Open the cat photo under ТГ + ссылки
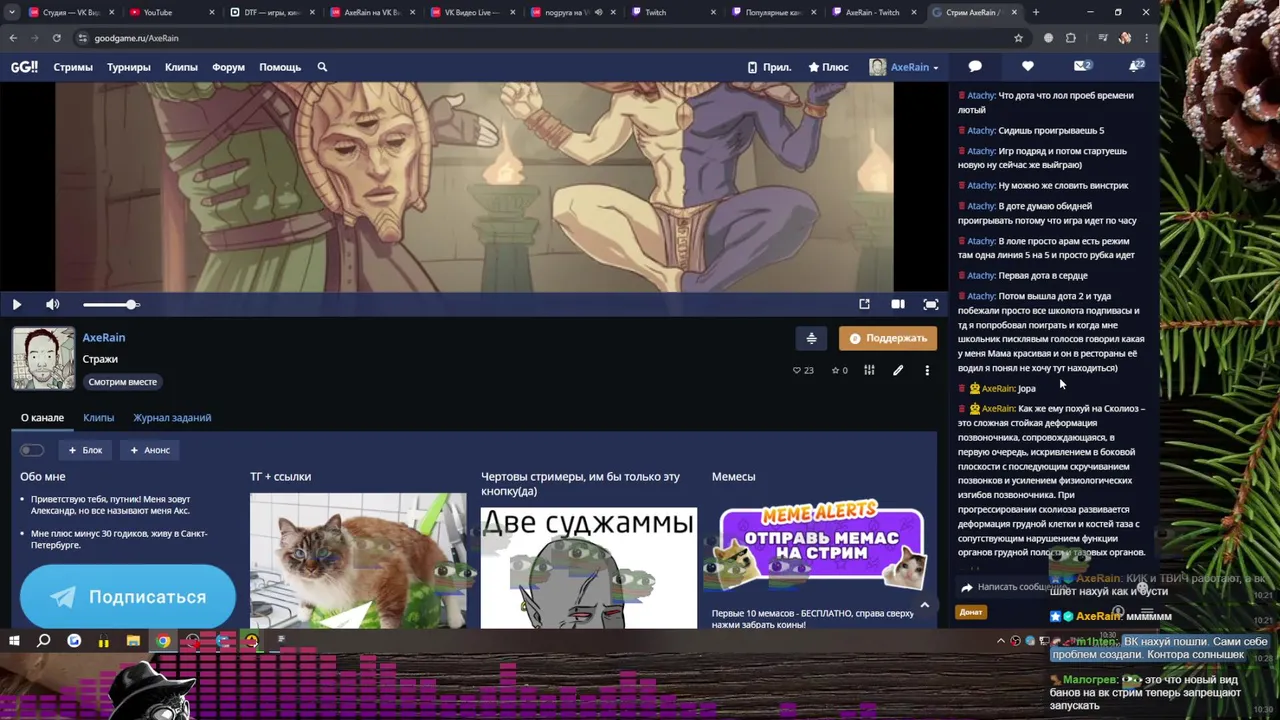This screenshot has width=1280, height=720. pos(358,560)
